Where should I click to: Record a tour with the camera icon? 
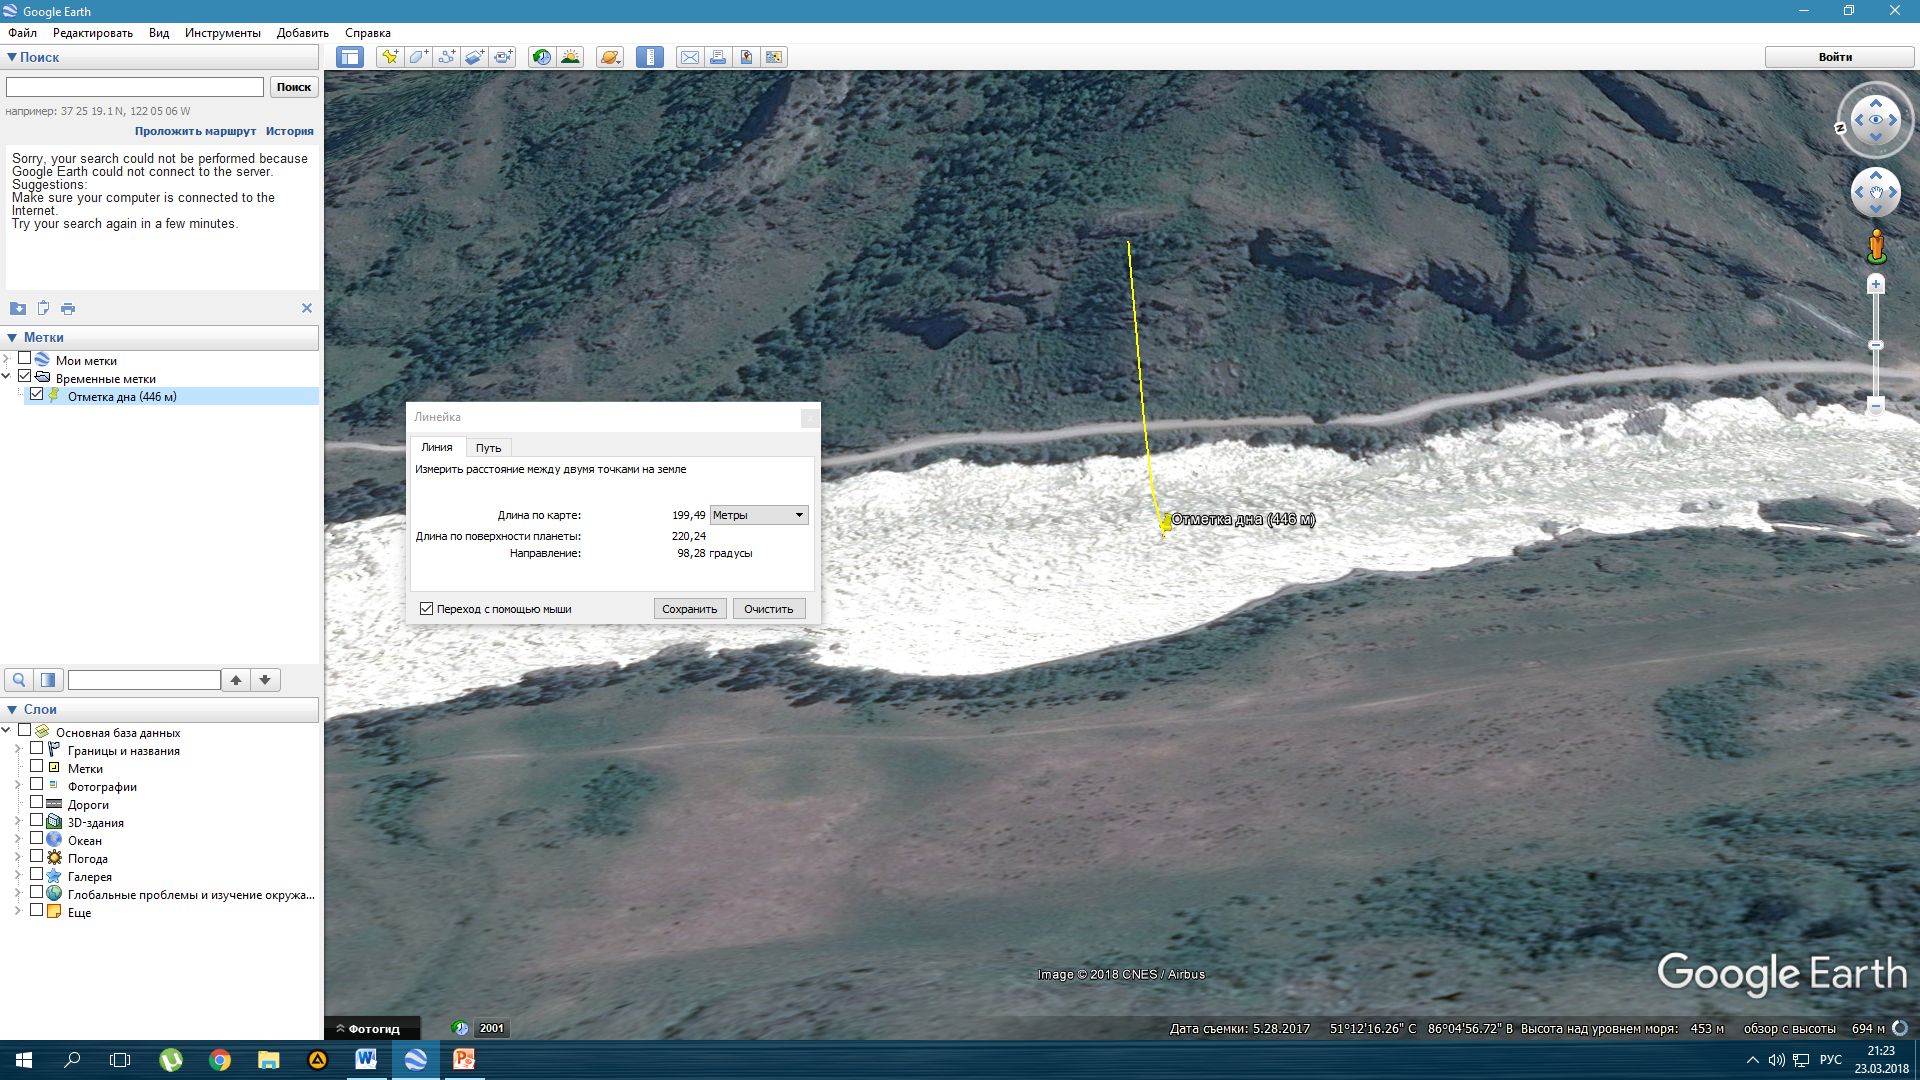[502, 57]
